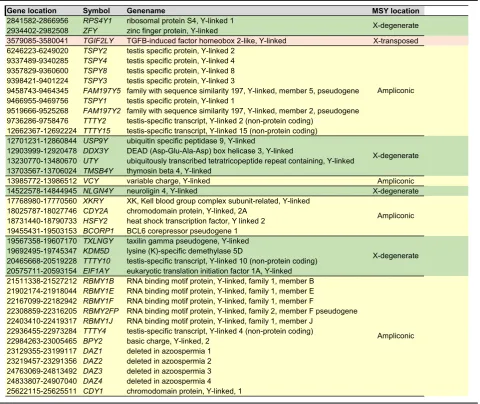Image resolution: width=480 pixels, height=404 pixels.
Task: Click 'ribosomal protein S4, Y-linked 1' genename
Action: point(180,21)
